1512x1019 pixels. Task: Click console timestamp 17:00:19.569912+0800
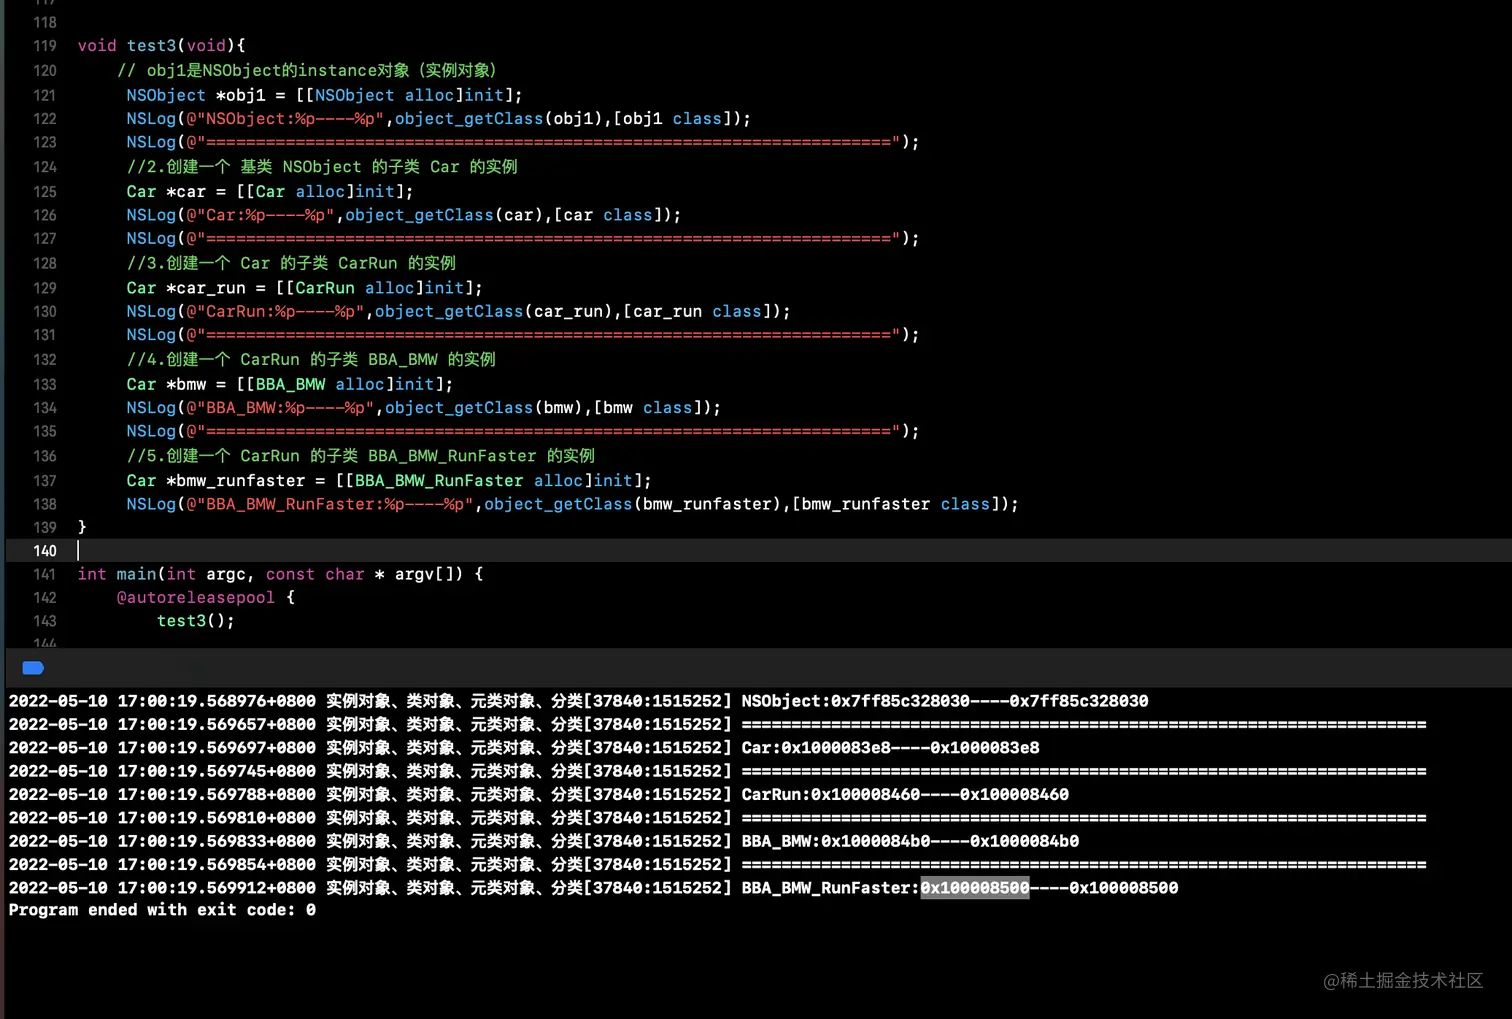point(217,888)
